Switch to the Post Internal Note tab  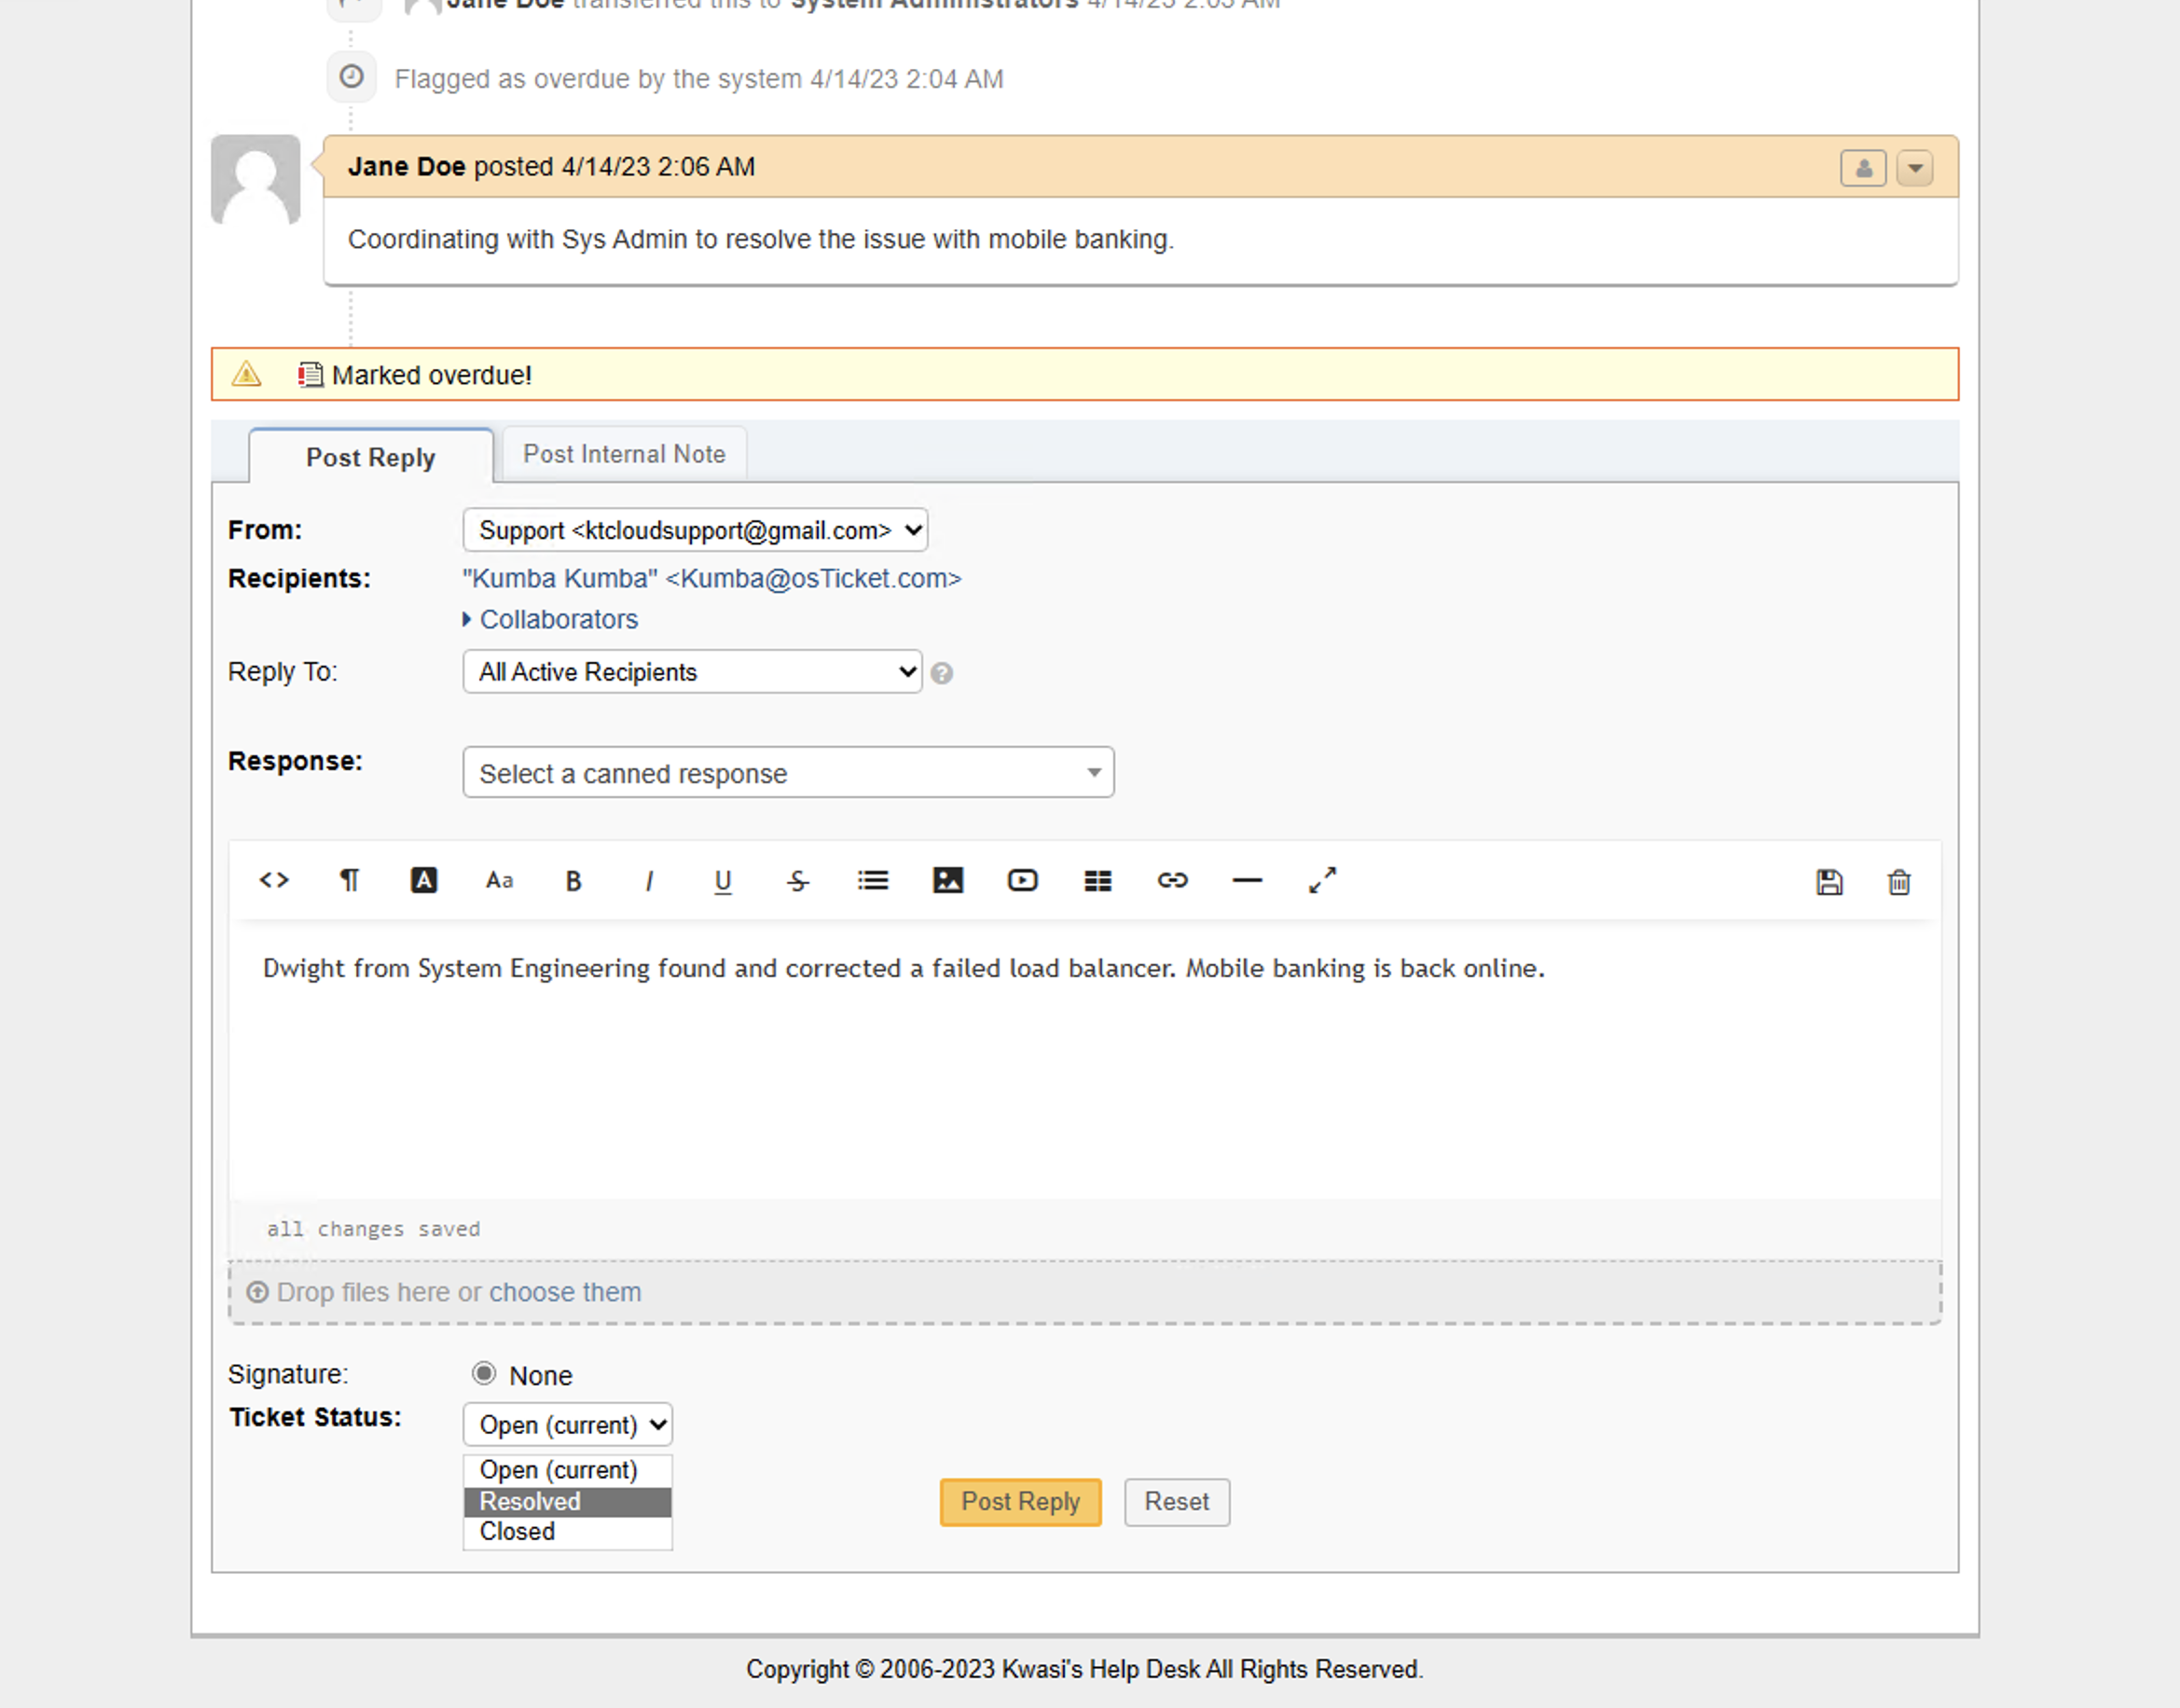pos(624,453)
